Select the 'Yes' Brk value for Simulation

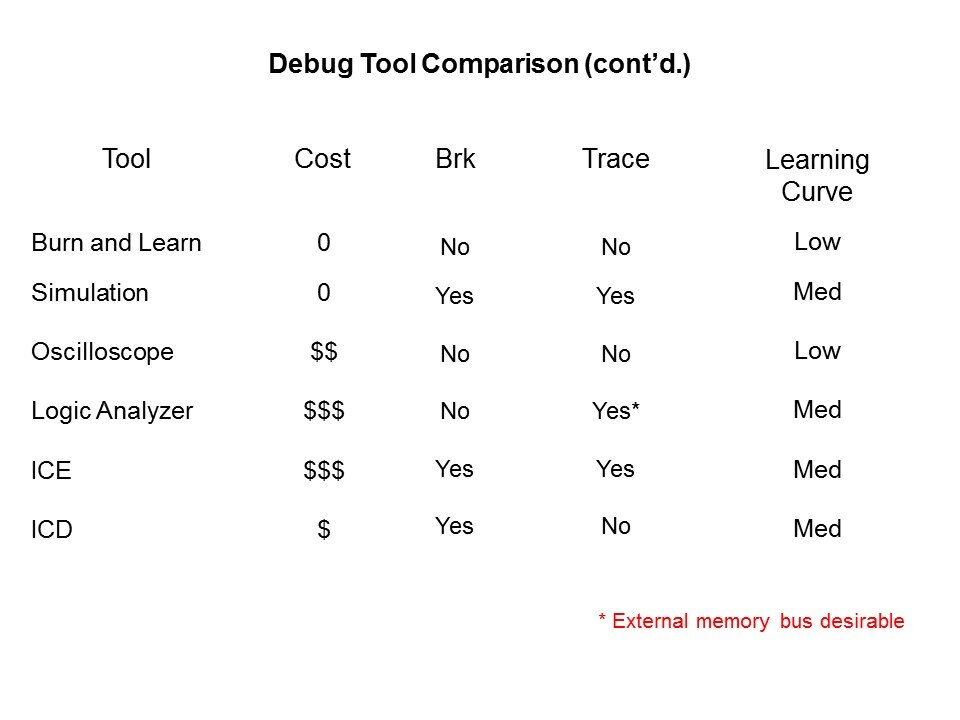pyautogui.click(x=455, y=296)
